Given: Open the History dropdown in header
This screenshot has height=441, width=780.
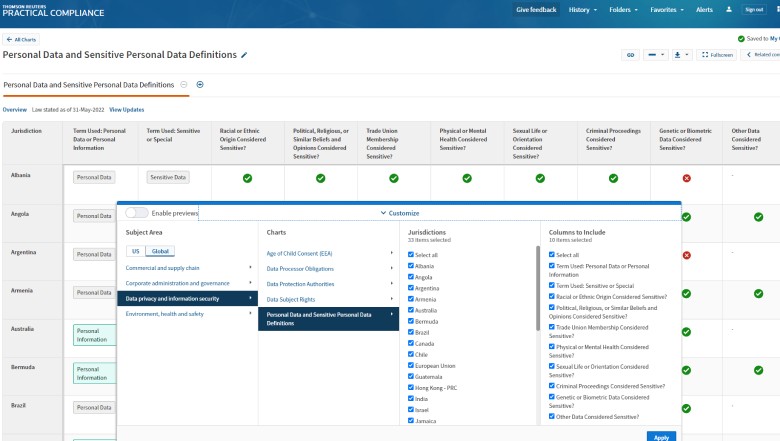Looking at the screenshot, I should click(x=583, y=9).
